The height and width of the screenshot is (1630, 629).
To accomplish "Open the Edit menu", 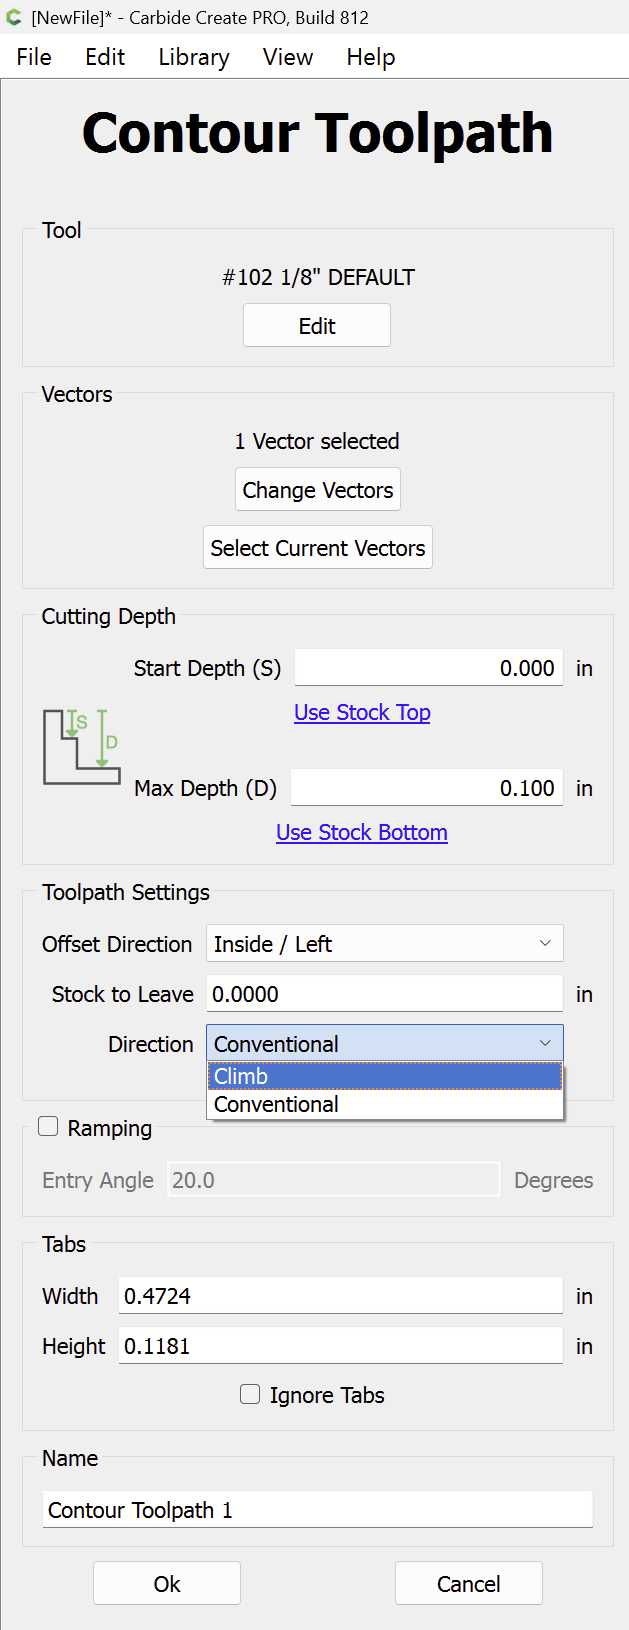I will (x=105, y=57).
